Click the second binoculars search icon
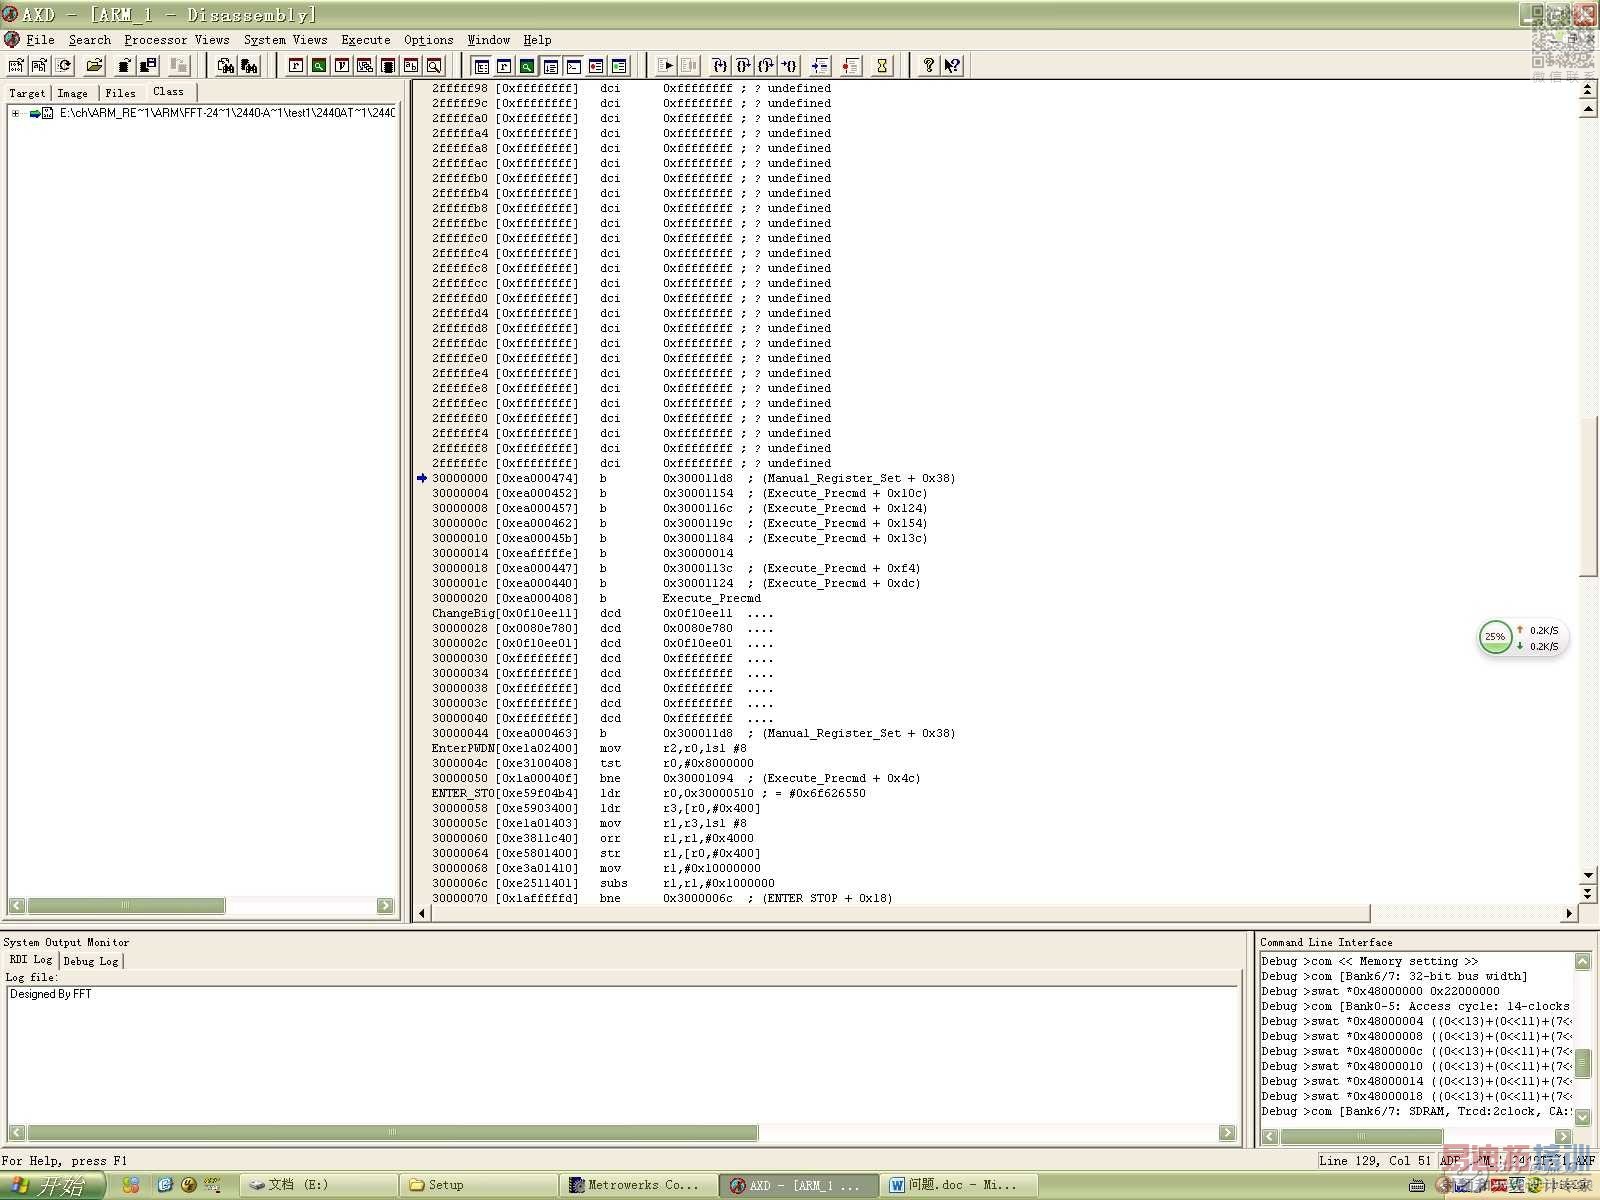 (249, 66)
